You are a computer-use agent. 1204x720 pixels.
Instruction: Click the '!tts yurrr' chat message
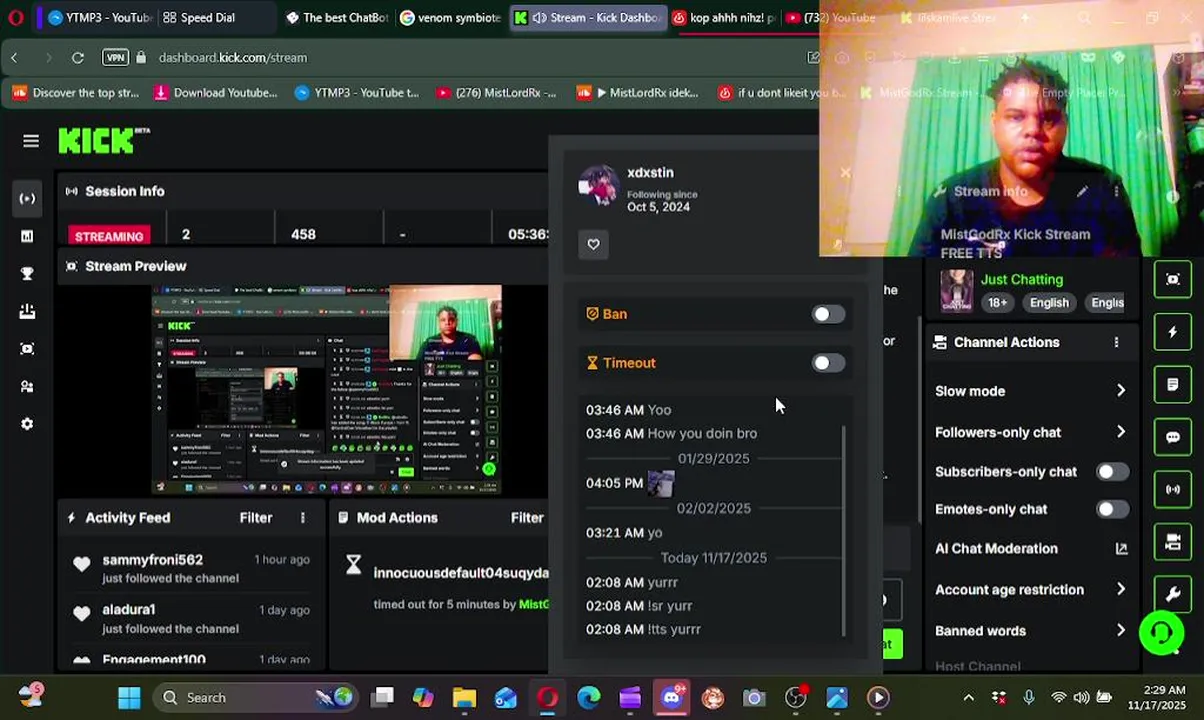674,629
